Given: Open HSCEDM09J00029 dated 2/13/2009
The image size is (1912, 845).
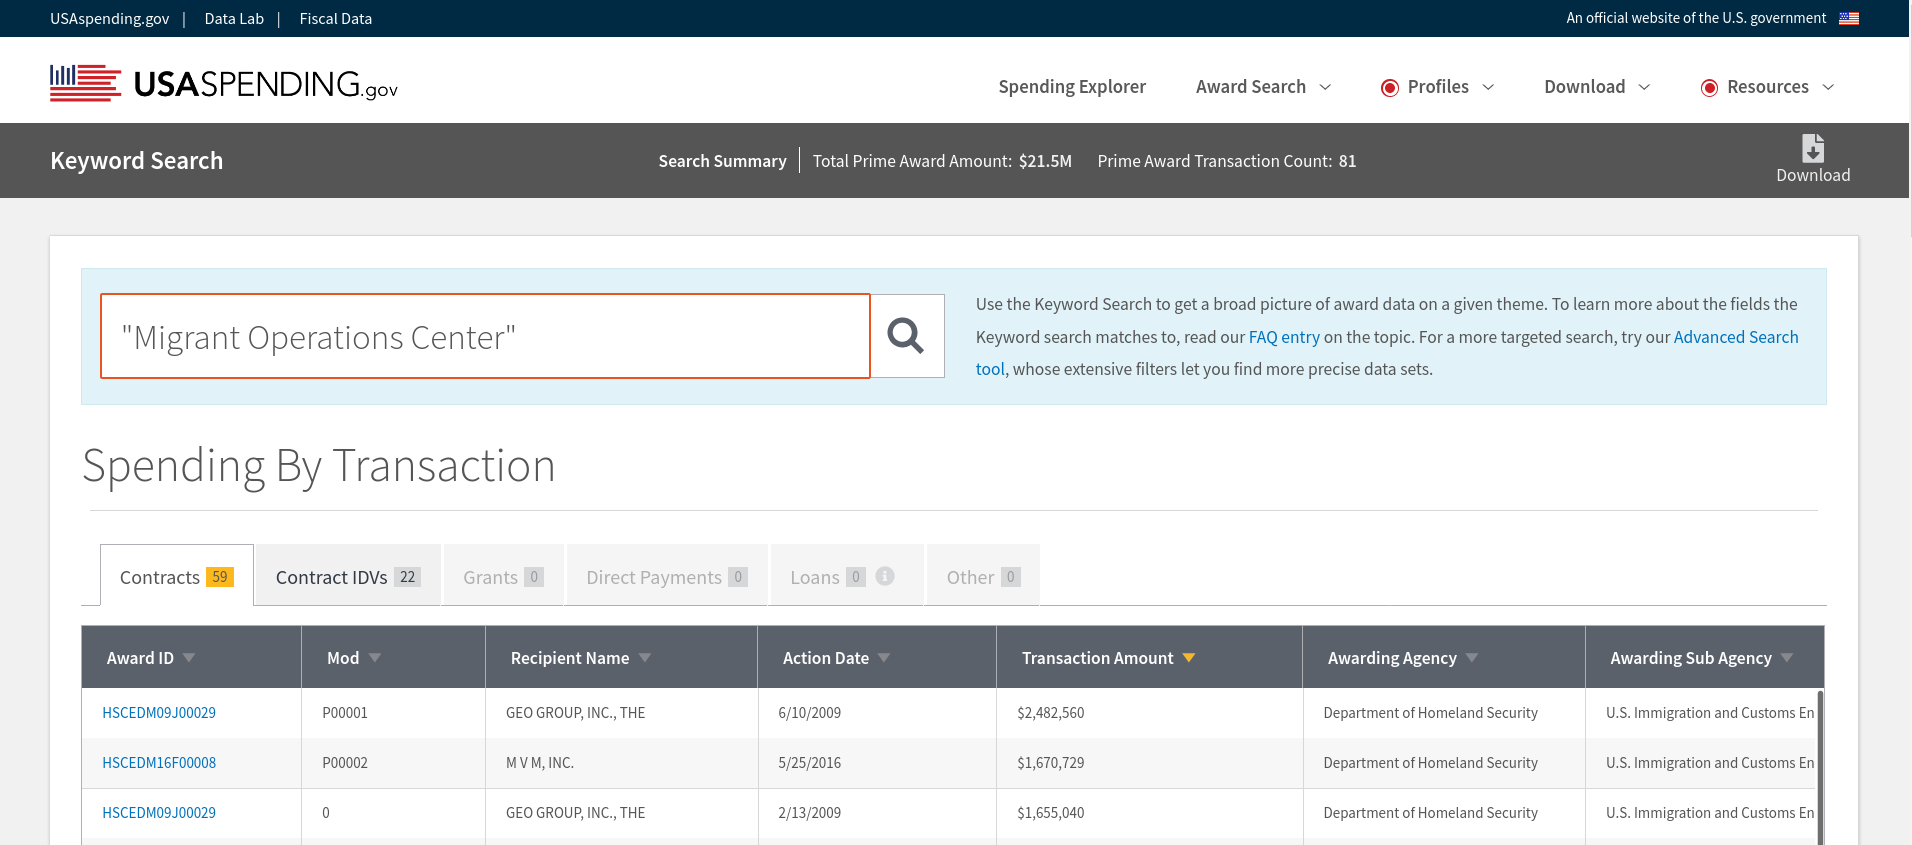Looking at the screenshot, I should tap(159, 813).
